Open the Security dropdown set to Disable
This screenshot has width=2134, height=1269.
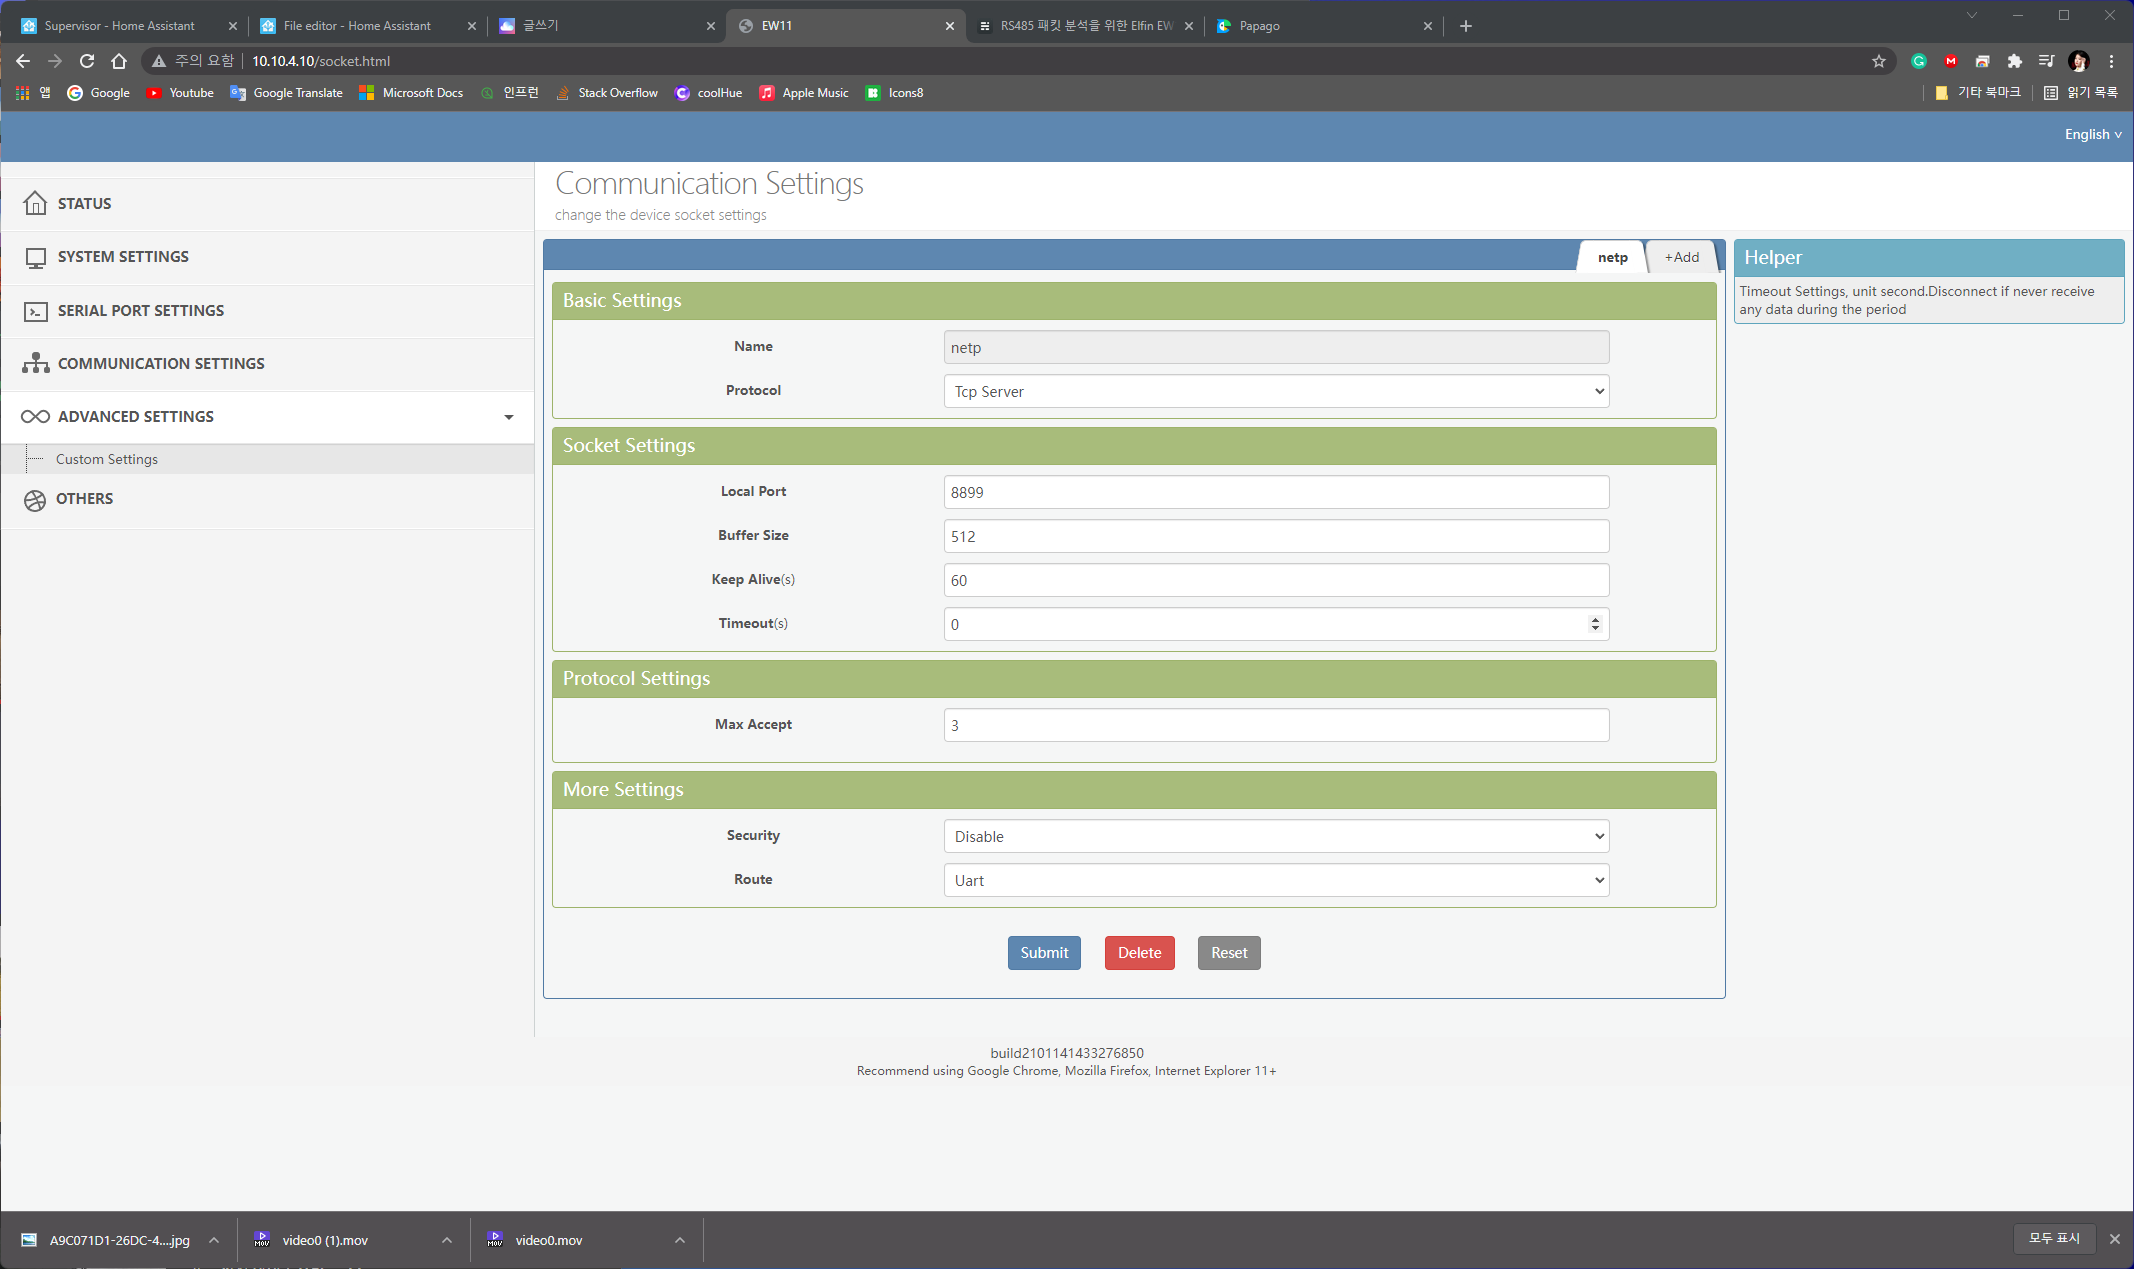point(1276,837)
